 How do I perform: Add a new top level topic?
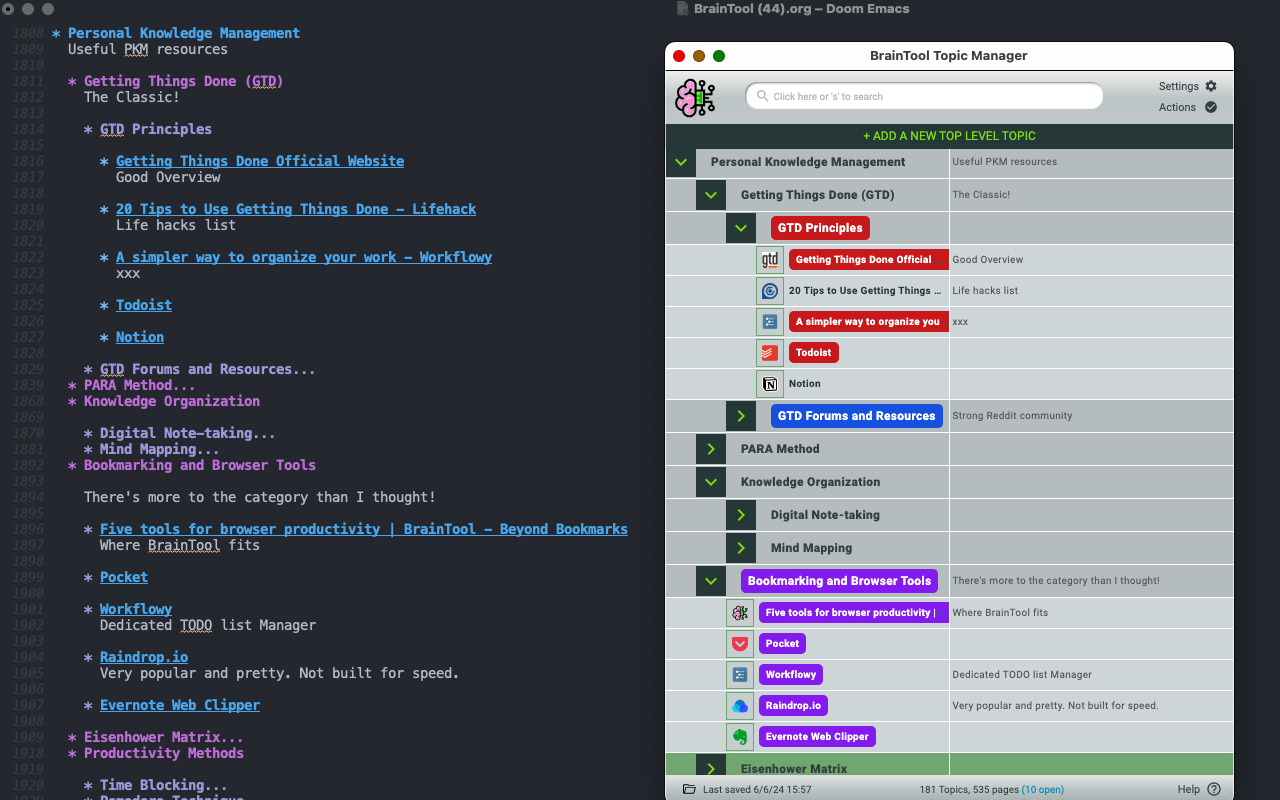(949, 136)
